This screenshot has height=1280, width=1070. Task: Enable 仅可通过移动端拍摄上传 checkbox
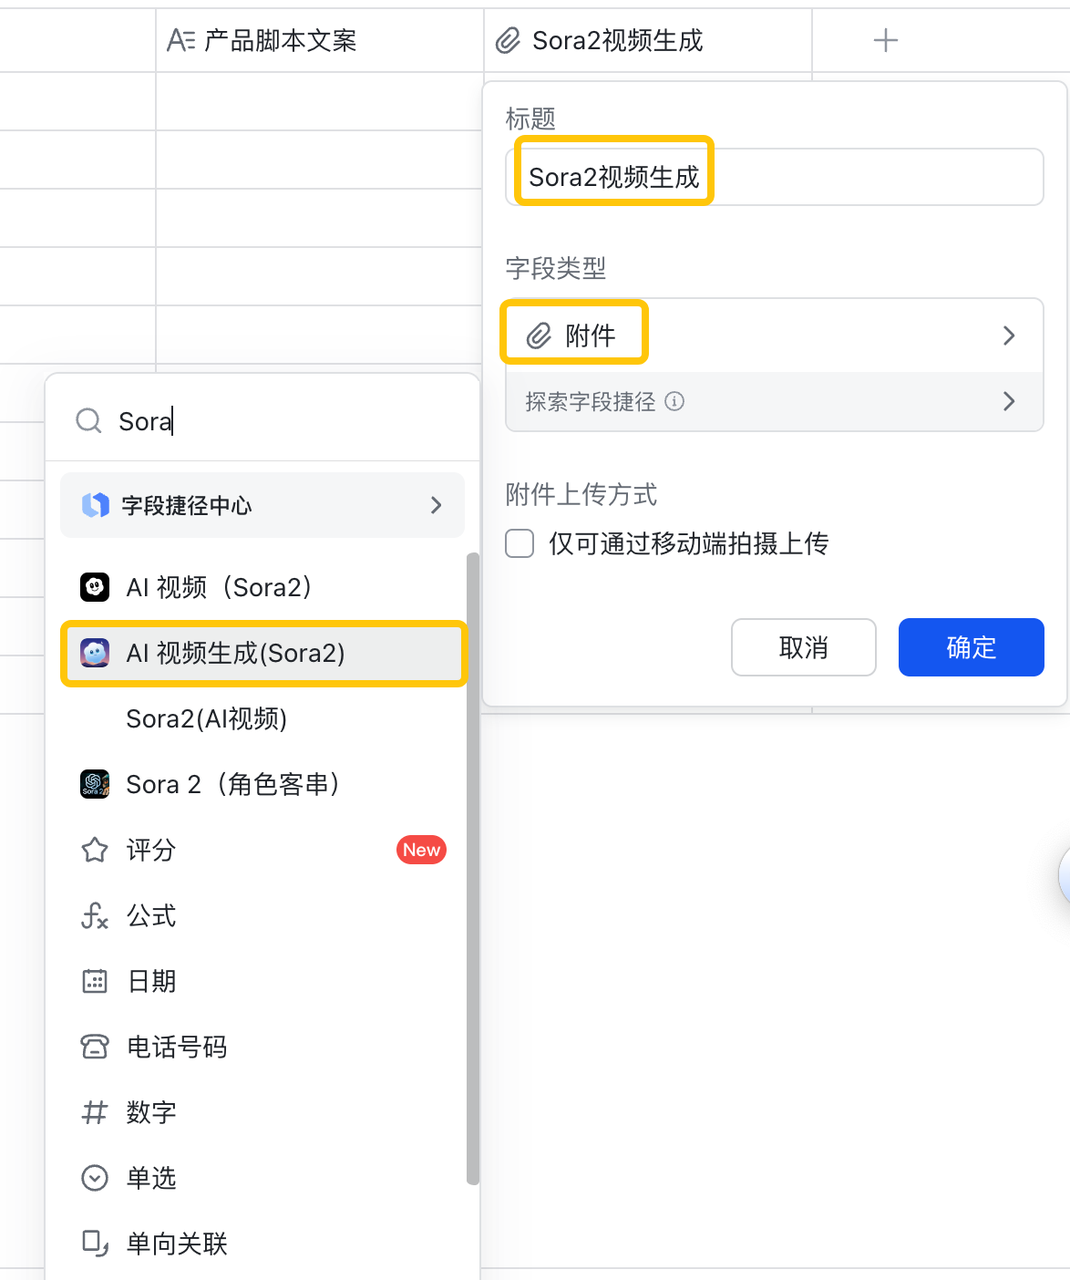pyautogui.click(x=519, y=543)
